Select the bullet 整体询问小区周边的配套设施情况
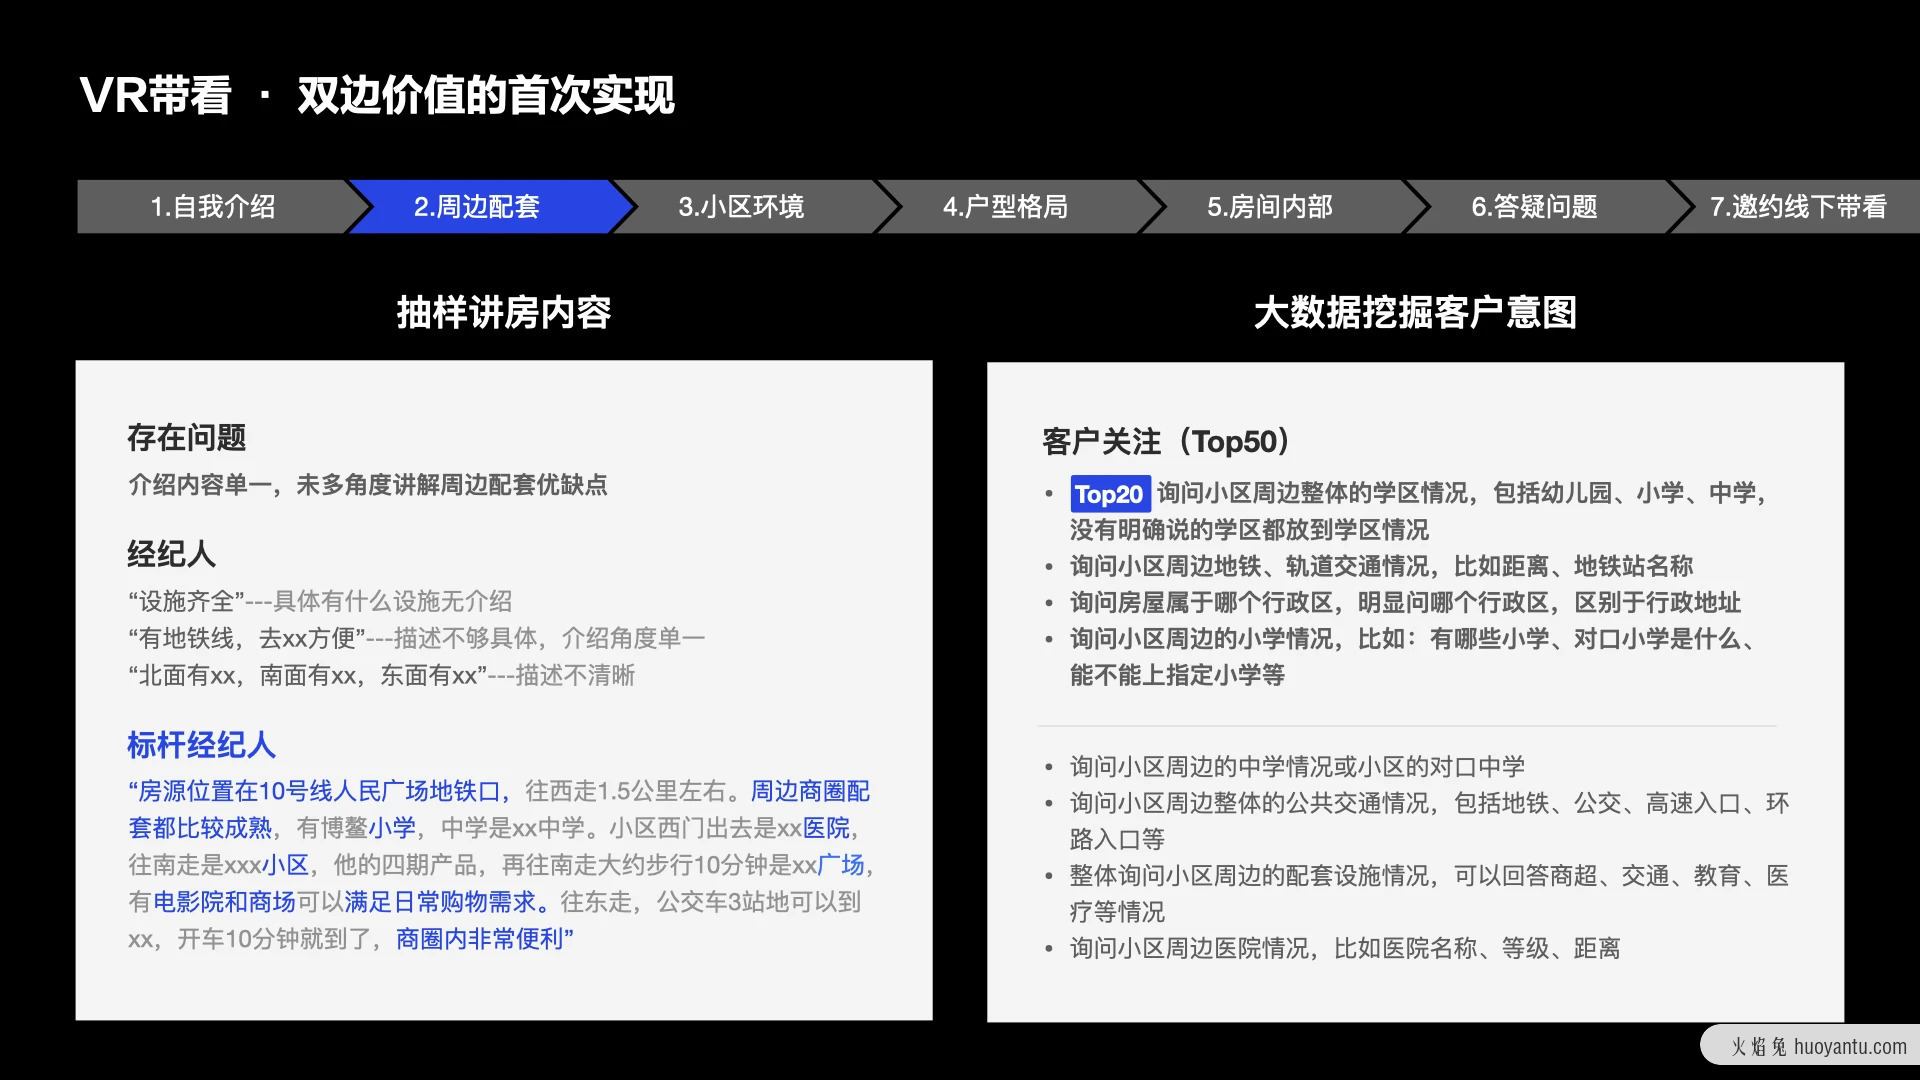This screenshot has height=1080, width=1920. pyautogui.click(x=1429, y=894)
